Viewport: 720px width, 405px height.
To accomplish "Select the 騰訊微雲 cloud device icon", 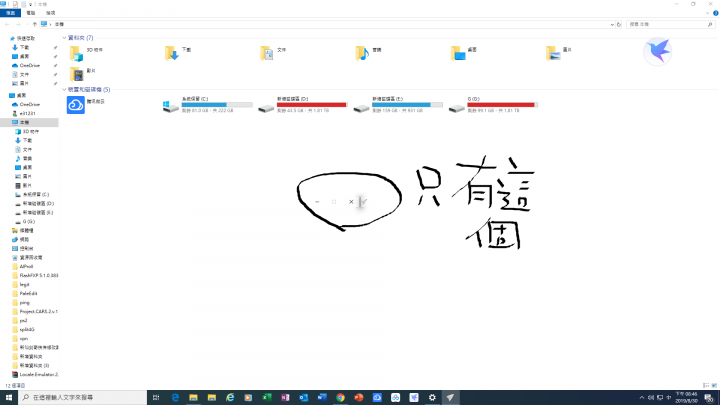I will point(76,105).
